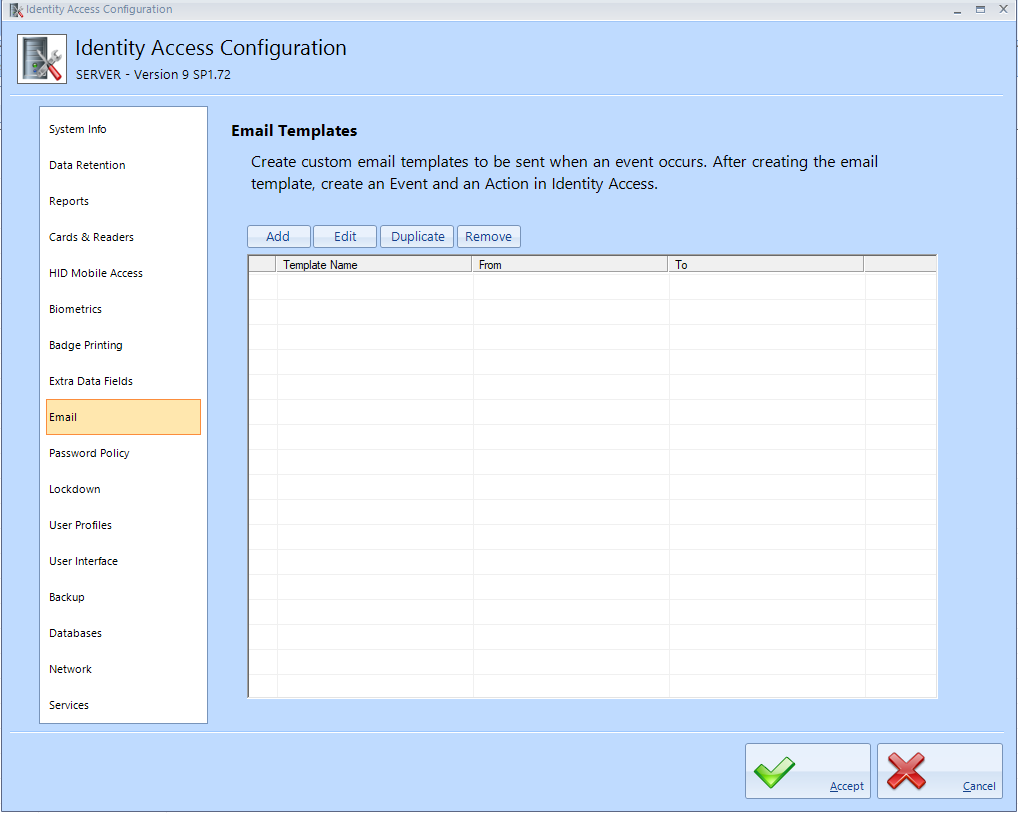Minimize the Identity Access Configuration window
This screenshot has width=1018, height=813.
[957, 10]
